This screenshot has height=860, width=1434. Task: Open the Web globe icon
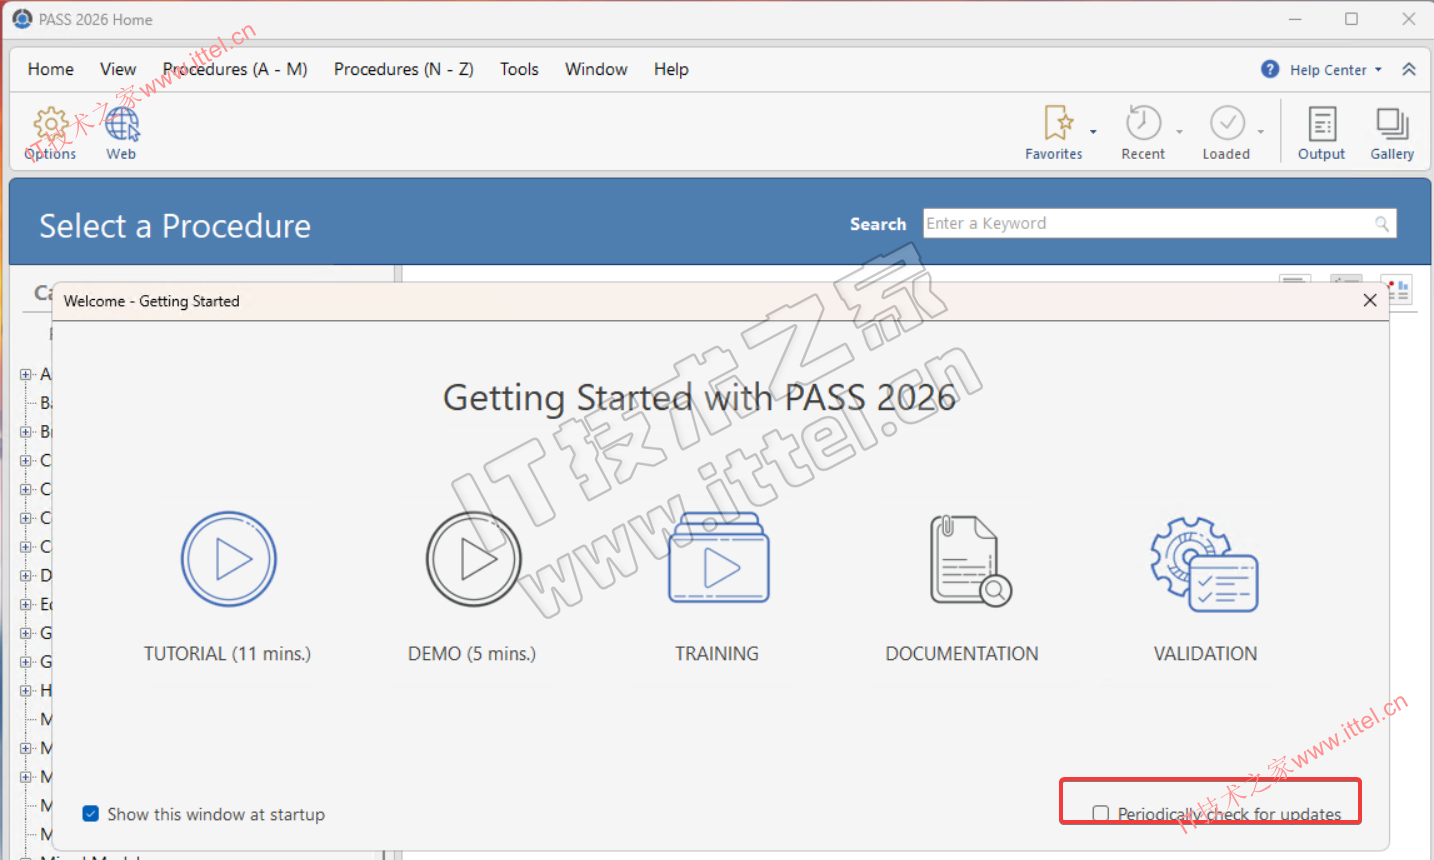click(122, 125)
